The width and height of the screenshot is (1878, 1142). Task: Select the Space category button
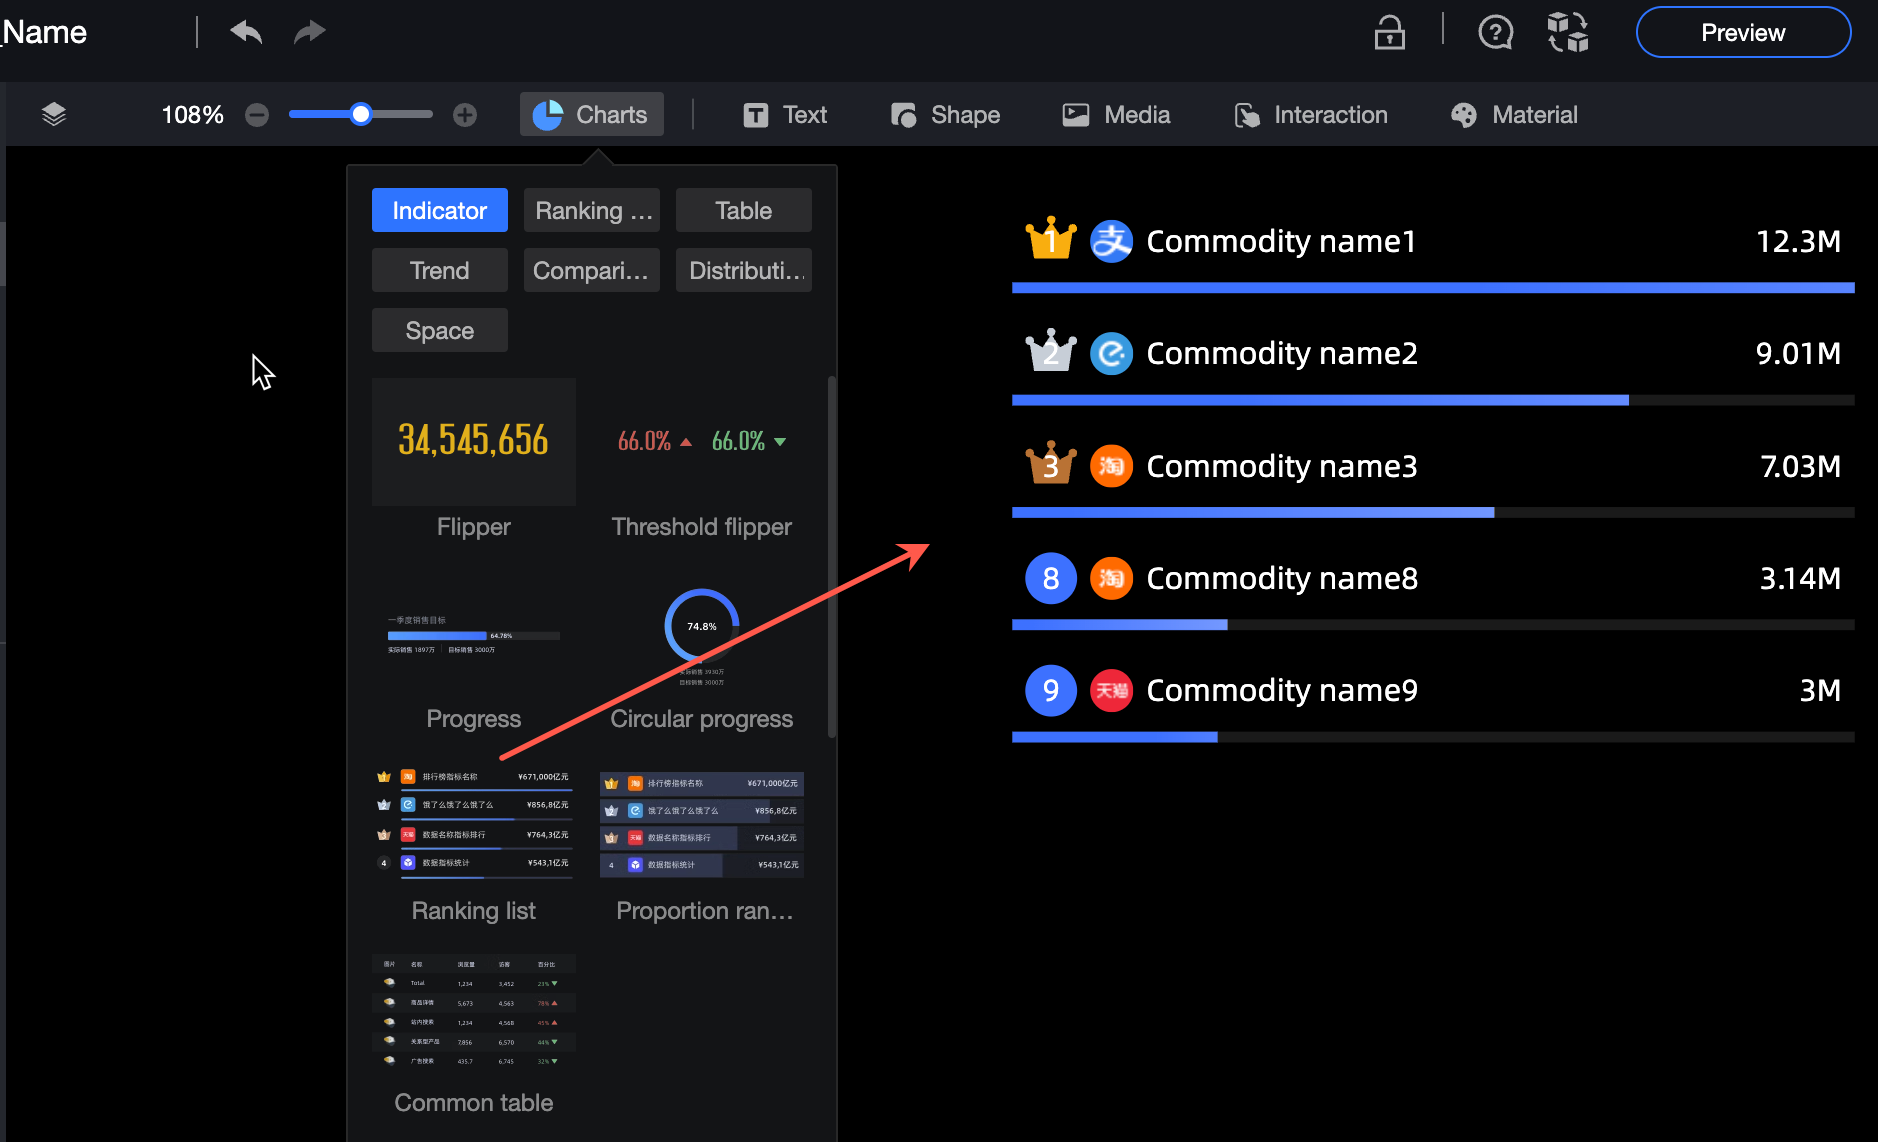(440, 330)
